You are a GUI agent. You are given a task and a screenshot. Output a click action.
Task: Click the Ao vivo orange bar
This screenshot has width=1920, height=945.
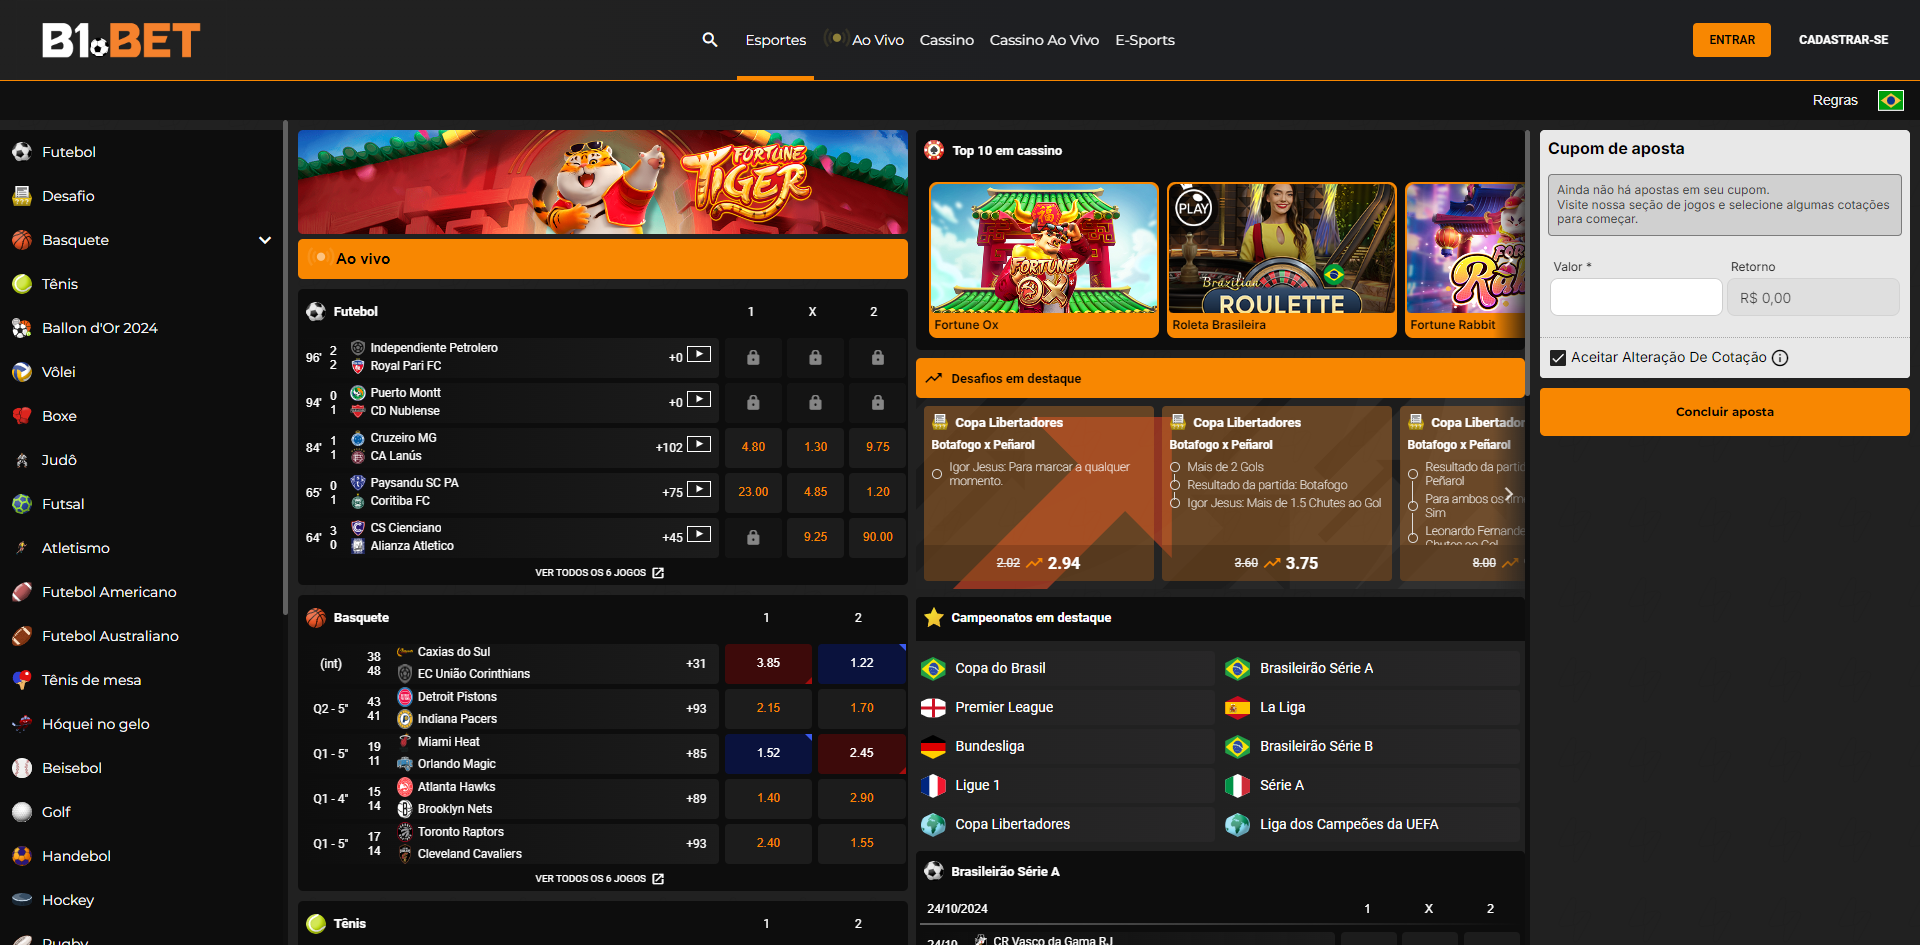[x=603, y=258]
